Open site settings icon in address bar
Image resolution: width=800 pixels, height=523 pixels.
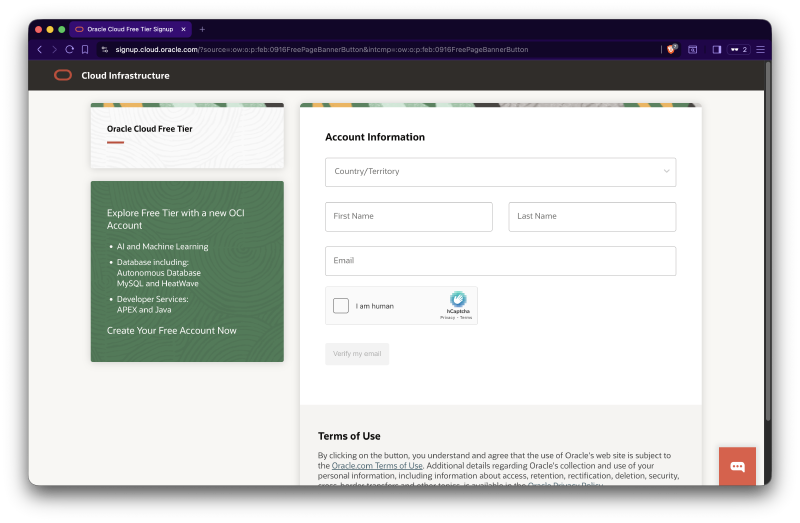click(105, 49)
